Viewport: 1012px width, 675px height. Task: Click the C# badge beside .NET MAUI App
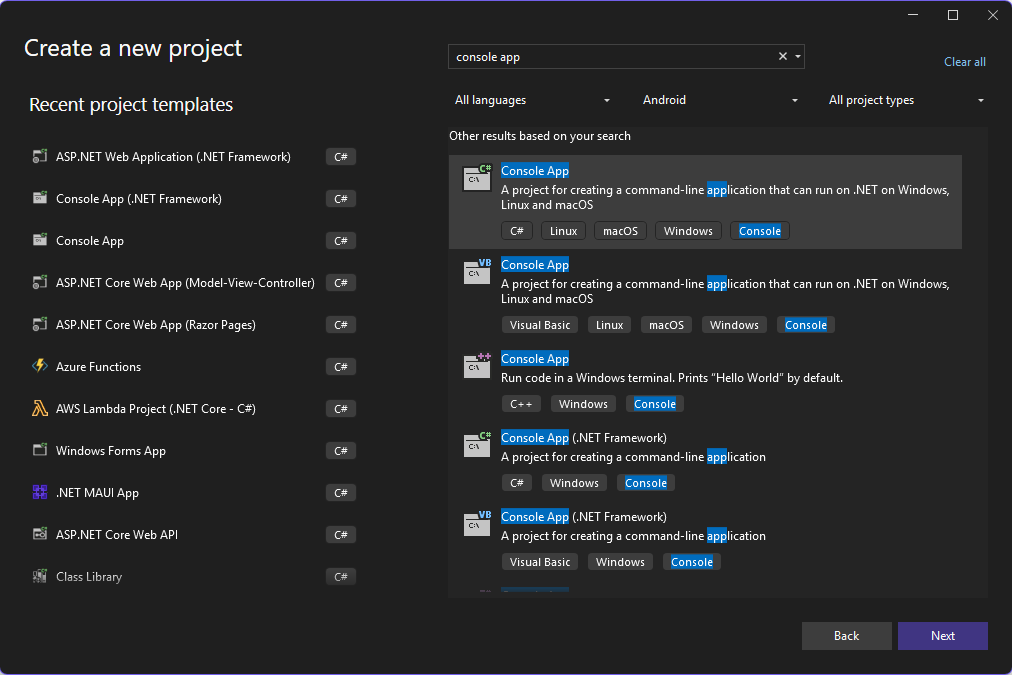coord(341,493)
